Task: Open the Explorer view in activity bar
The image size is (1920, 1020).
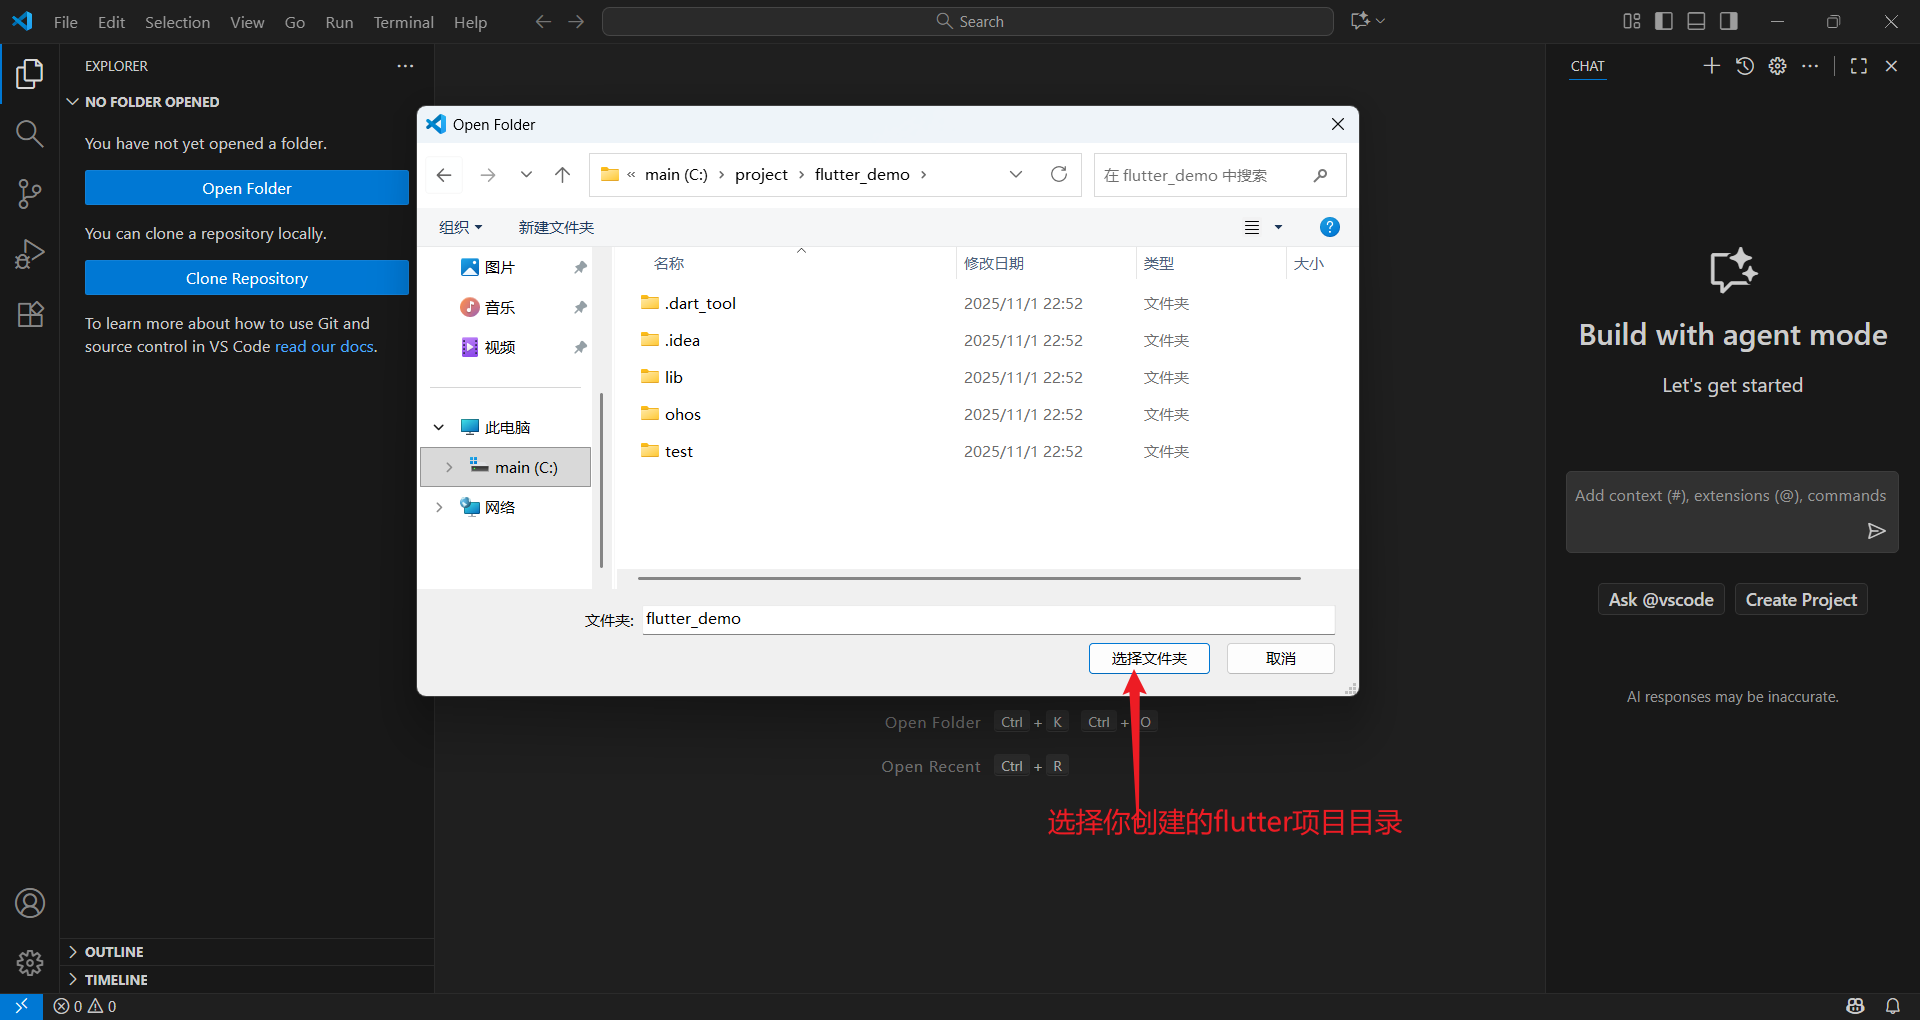Action: 30,74
